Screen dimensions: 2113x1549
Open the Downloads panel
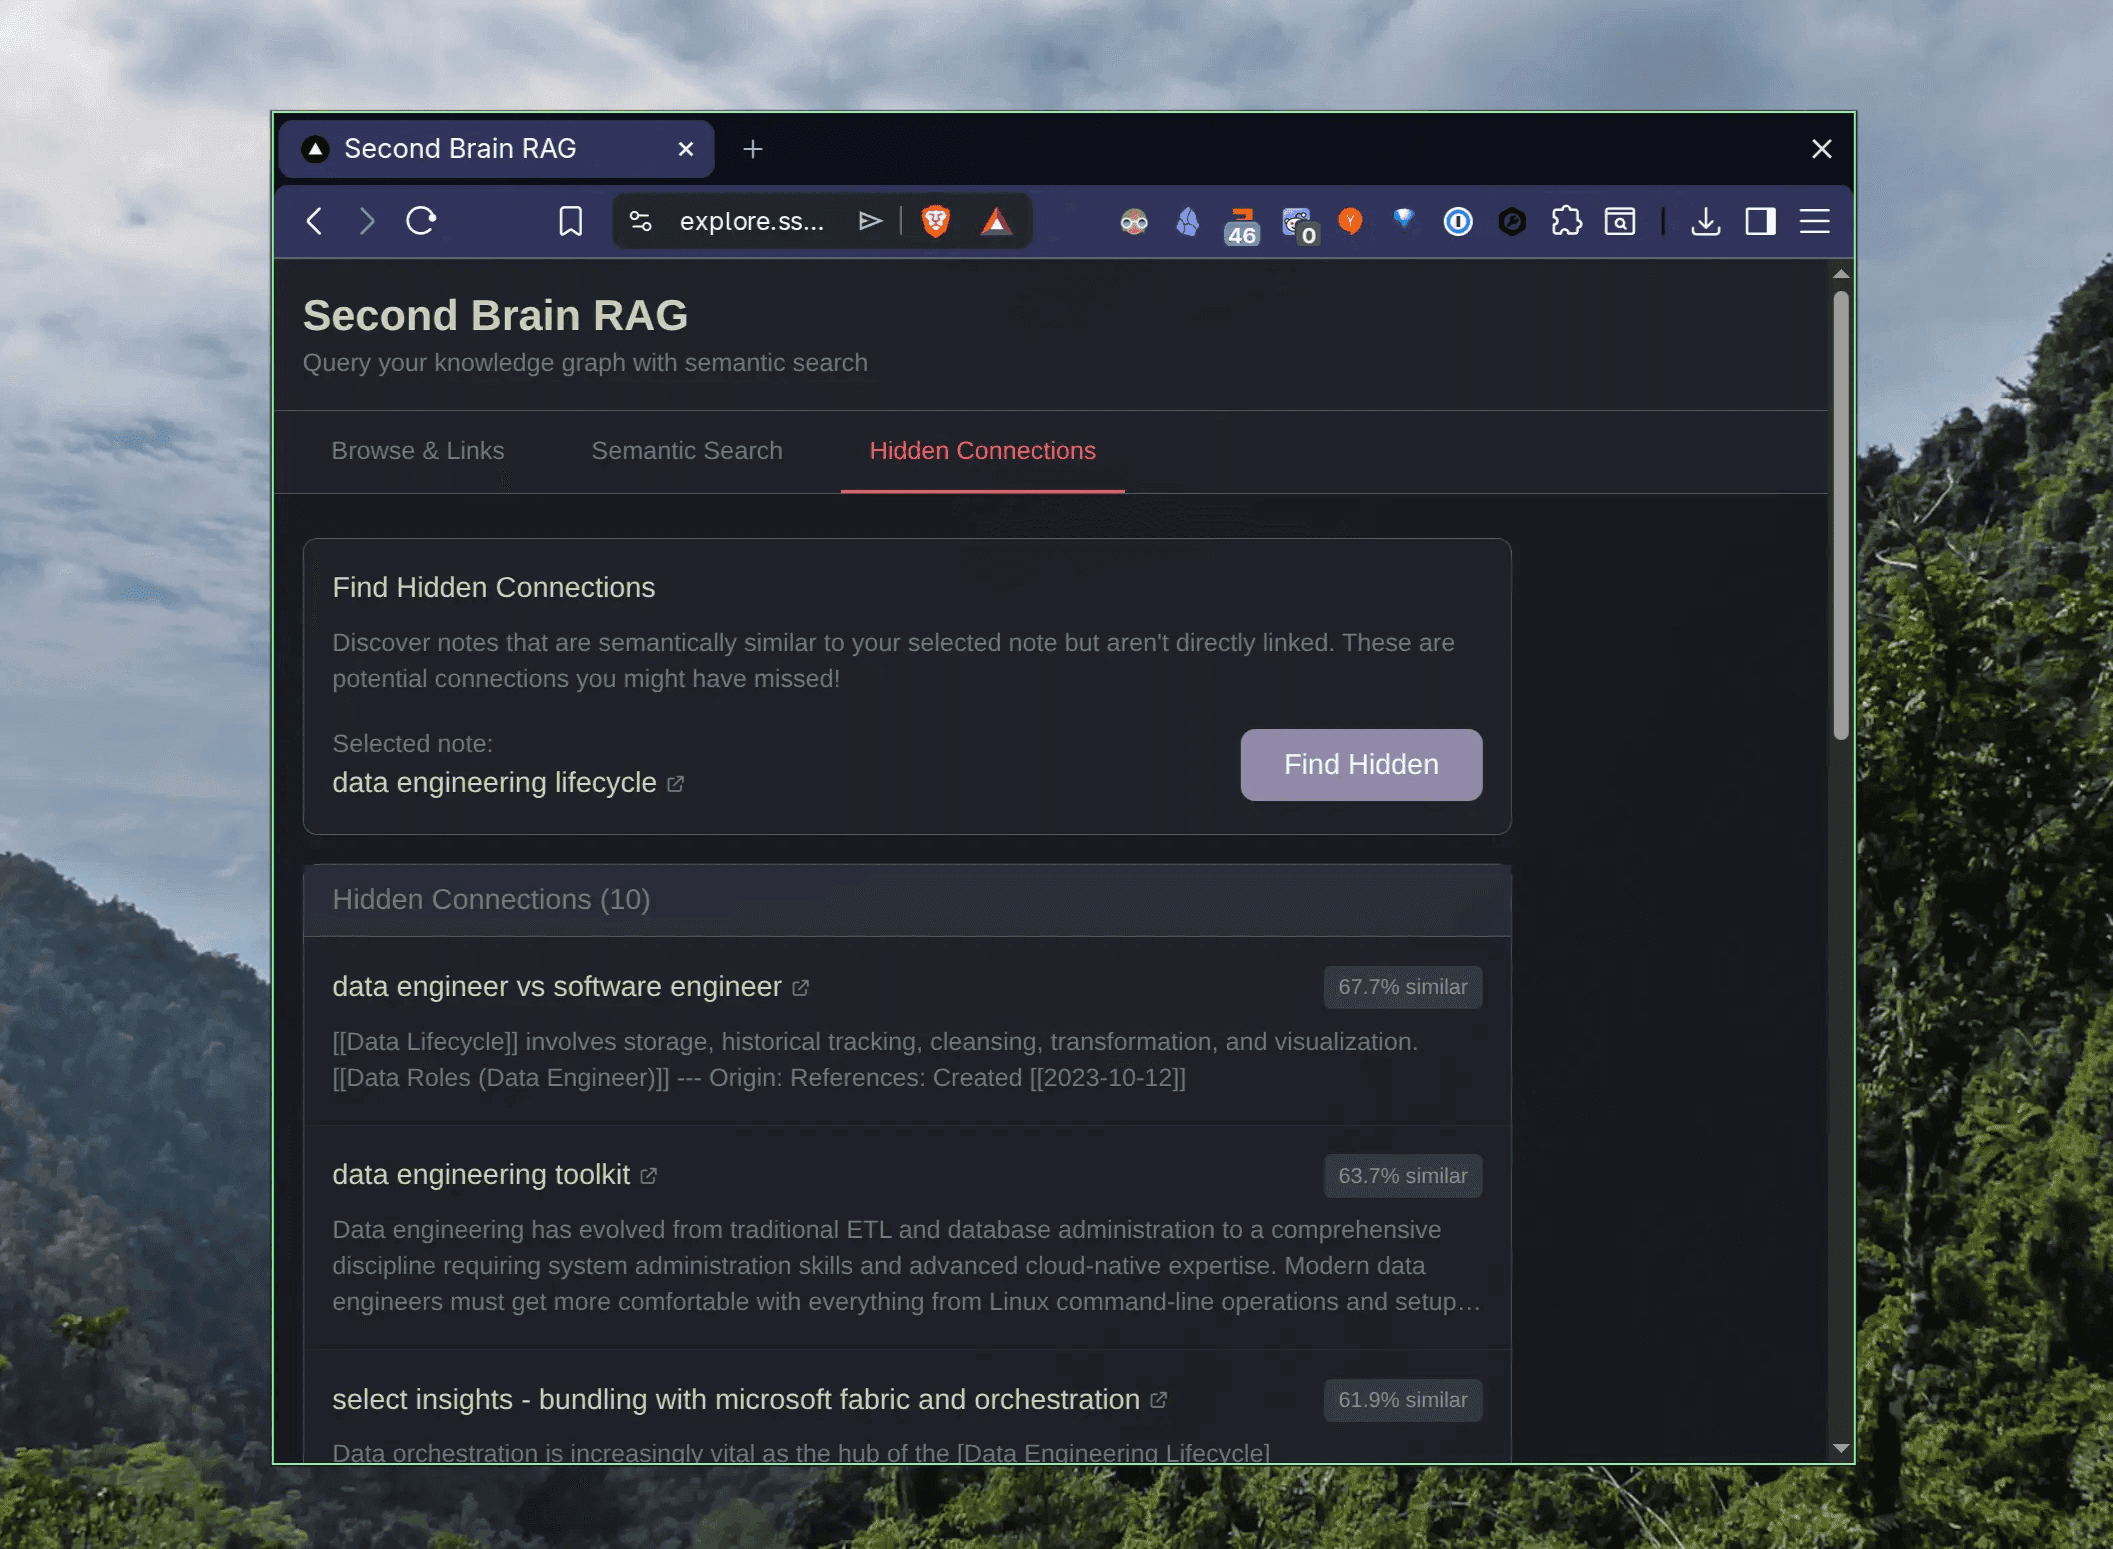pyautogui.click(x=1706, y=221)
